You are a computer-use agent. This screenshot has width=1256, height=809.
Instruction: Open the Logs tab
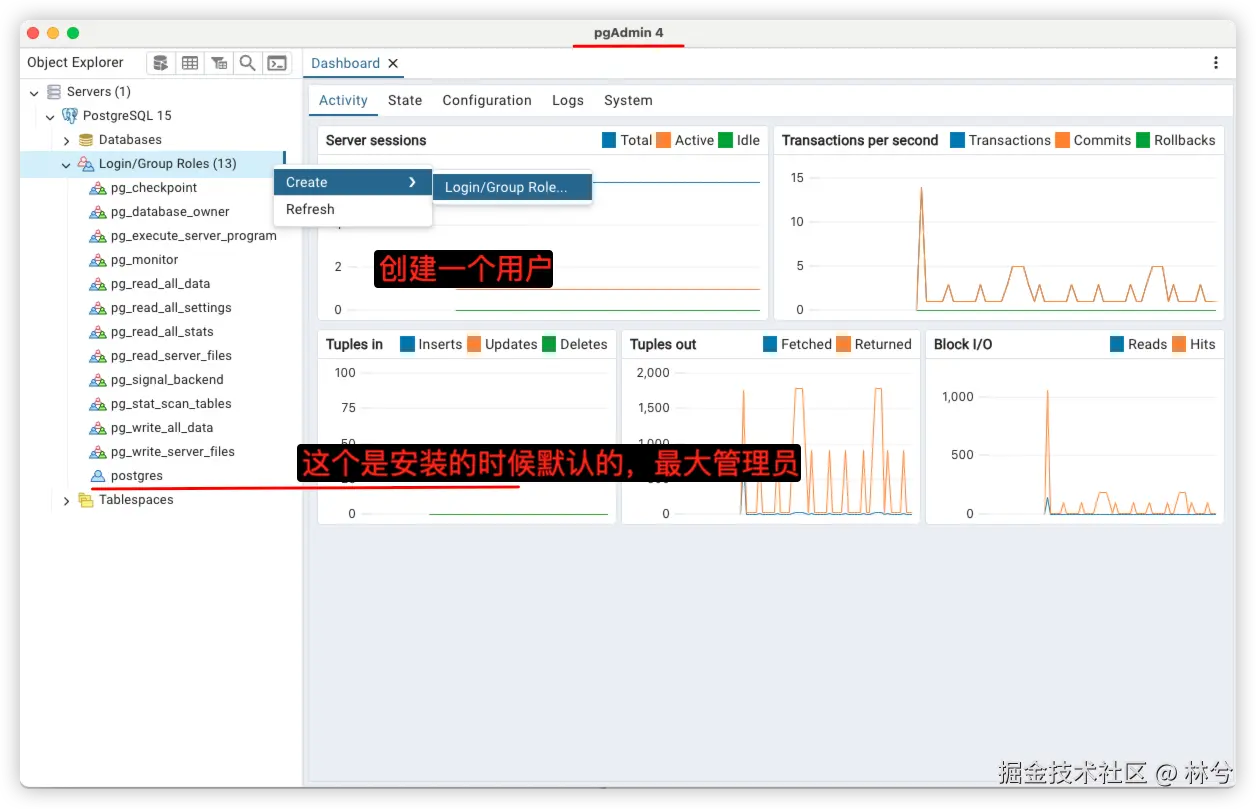tap(568, 100)
